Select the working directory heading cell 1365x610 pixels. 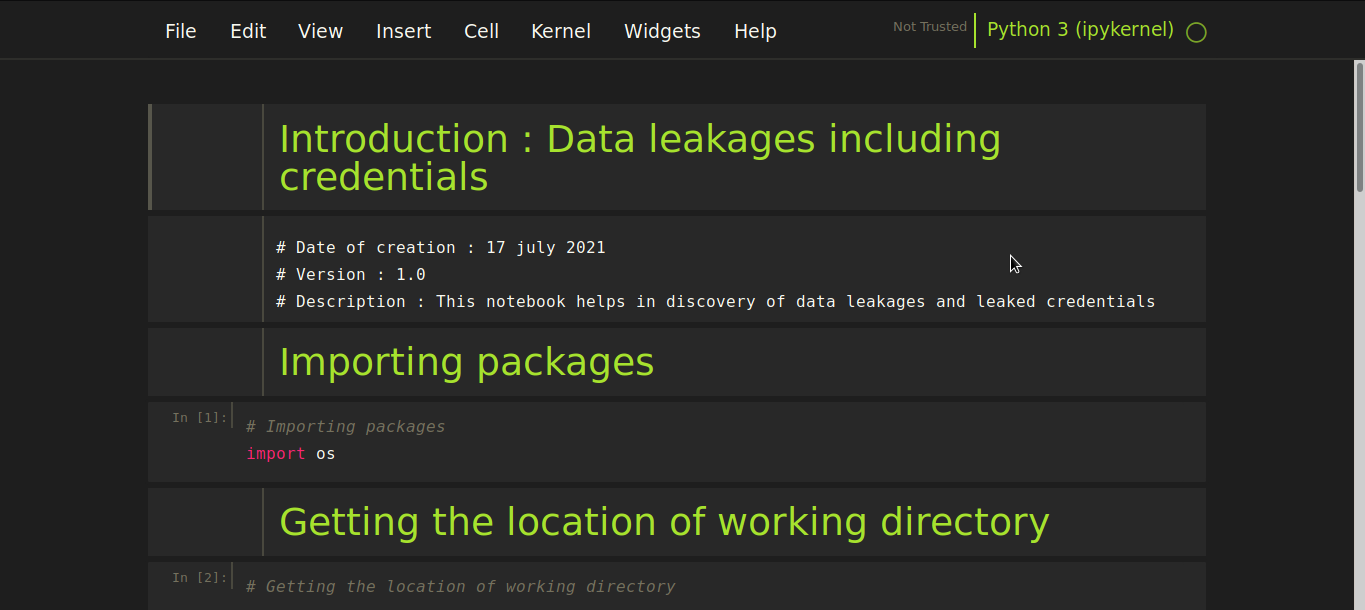click(664, 521)
